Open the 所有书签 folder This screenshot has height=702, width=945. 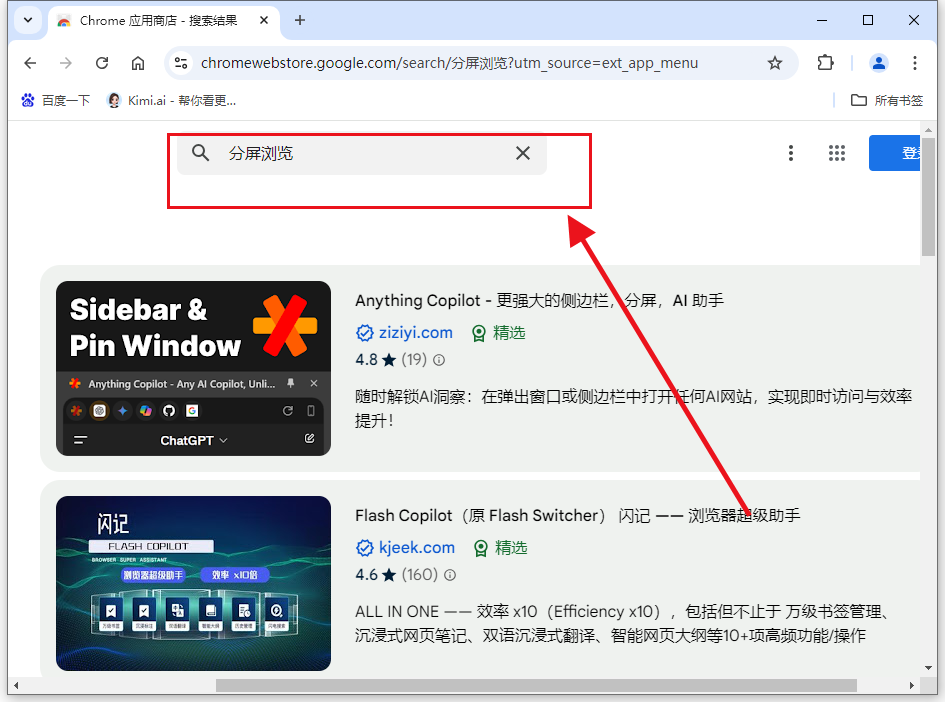[x=887, y=101]
